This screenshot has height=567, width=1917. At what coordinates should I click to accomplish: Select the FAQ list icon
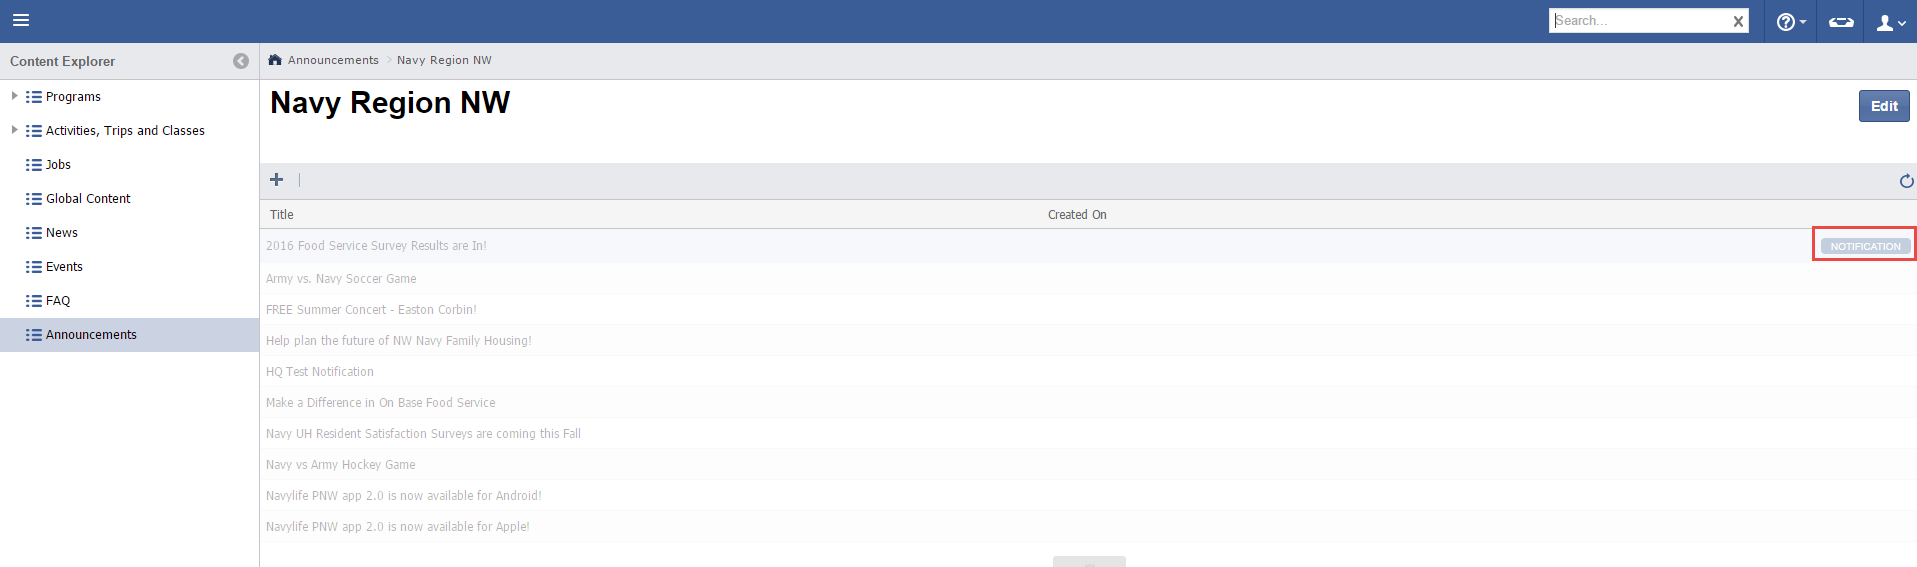[x=34, y=301]
